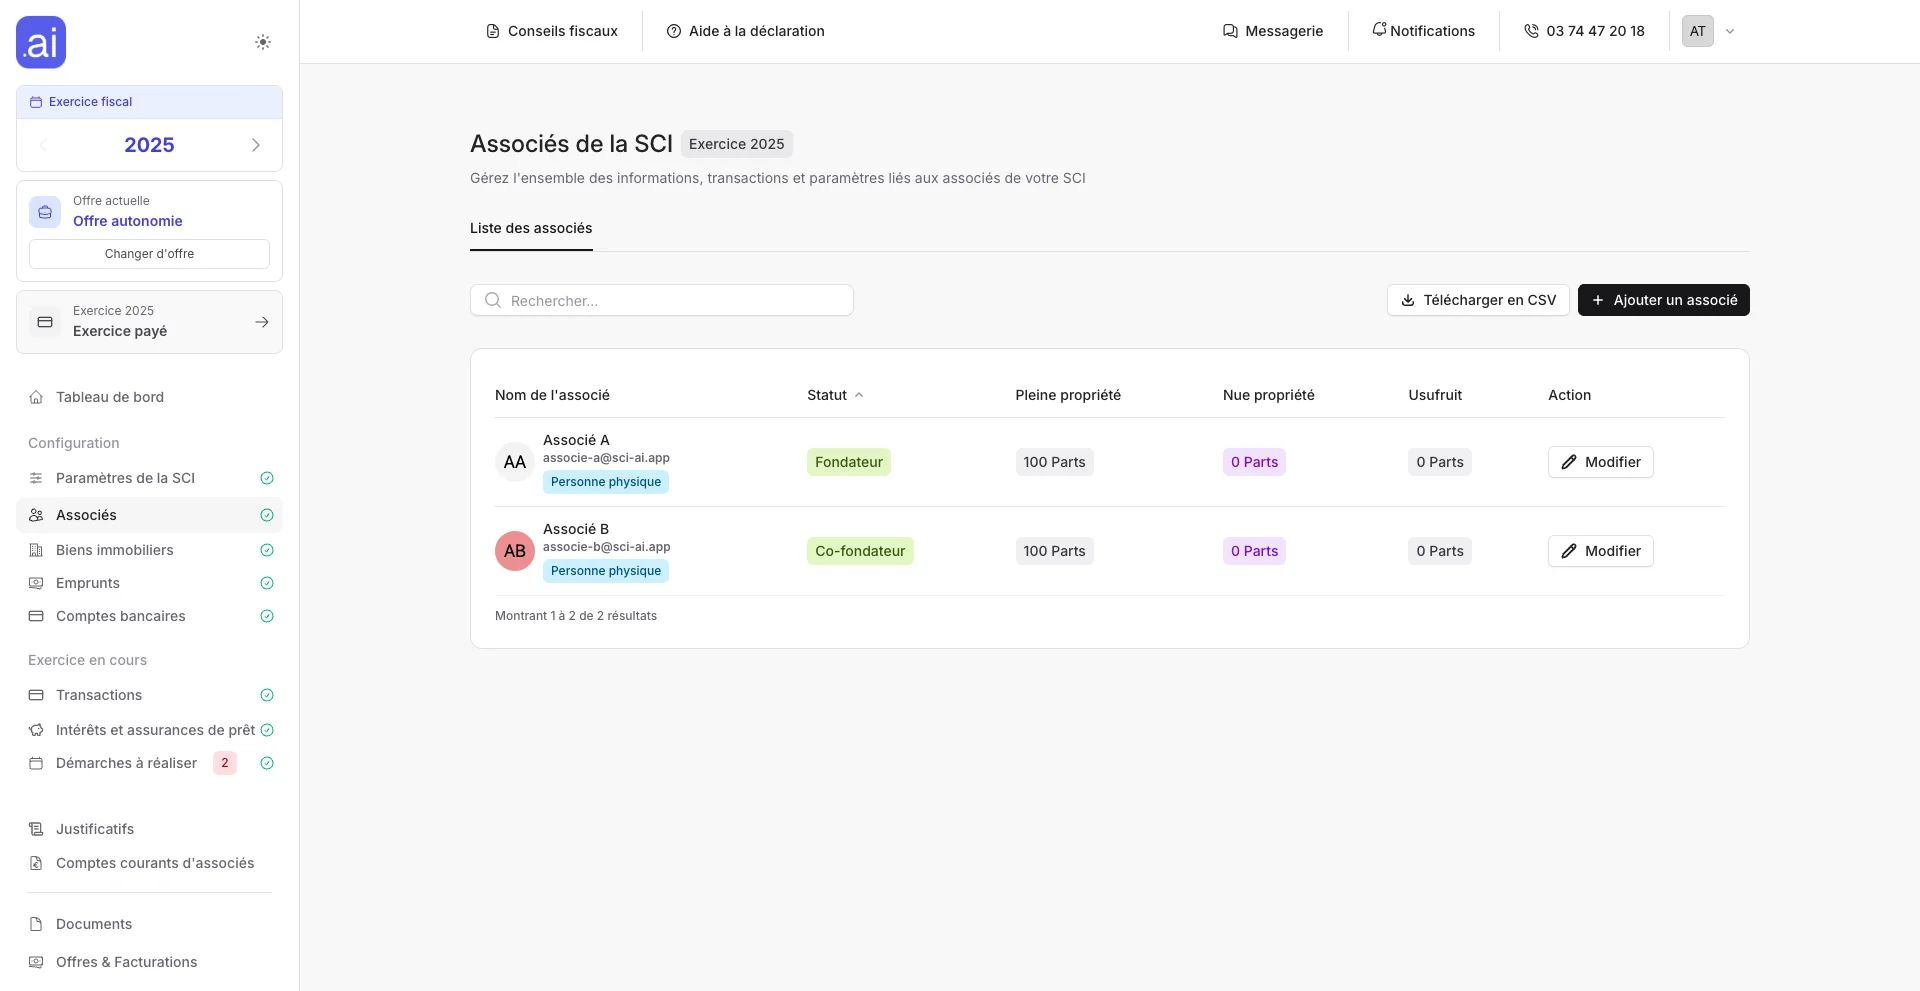Open Offre autonomie link in sidebar
The image size is (1920, 991).
tap(127, 221)
